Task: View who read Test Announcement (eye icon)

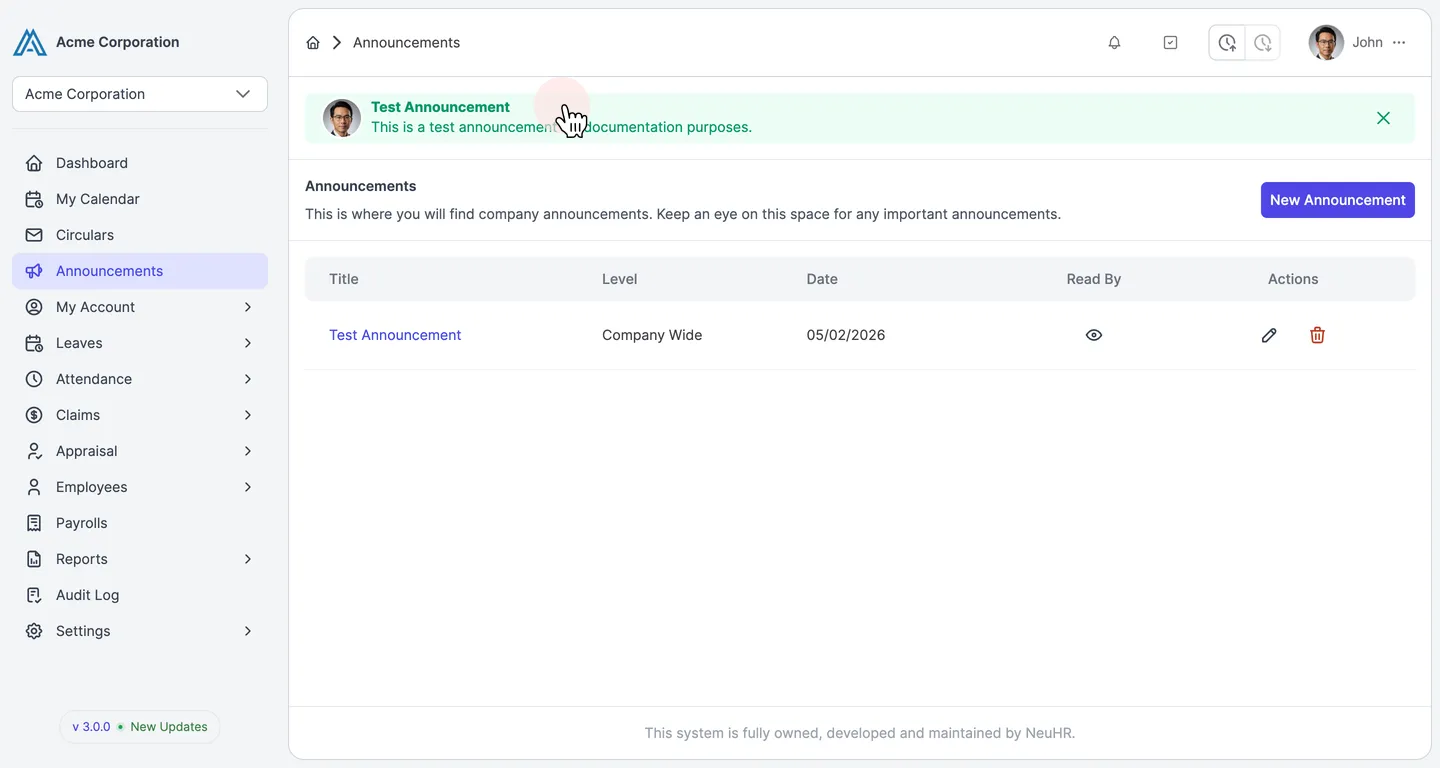Action: click(1094, 335)
